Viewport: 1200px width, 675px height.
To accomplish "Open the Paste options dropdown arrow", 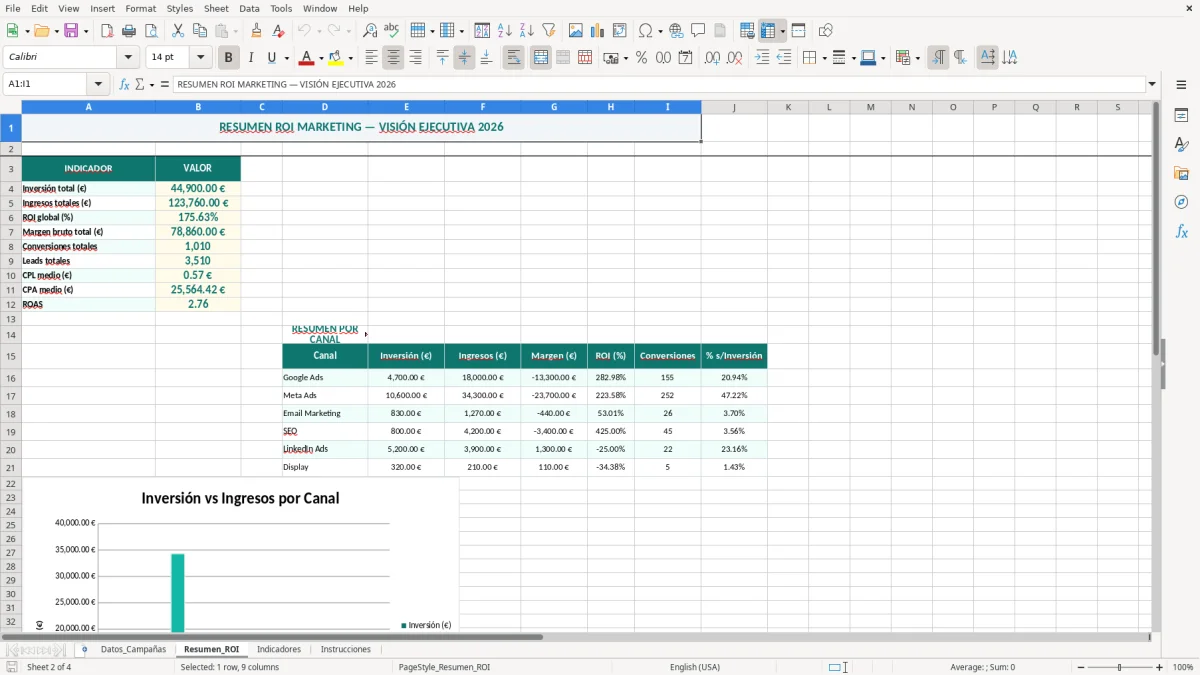I will point(236,31).
